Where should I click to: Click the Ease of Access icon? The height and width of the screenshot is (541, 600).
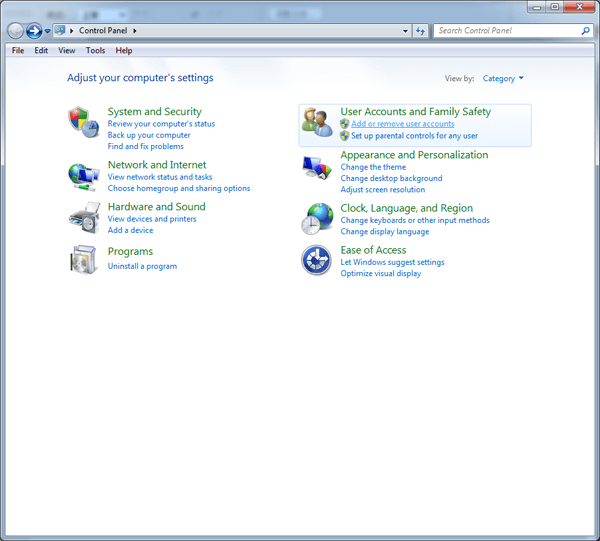click(x=316, y=260)
